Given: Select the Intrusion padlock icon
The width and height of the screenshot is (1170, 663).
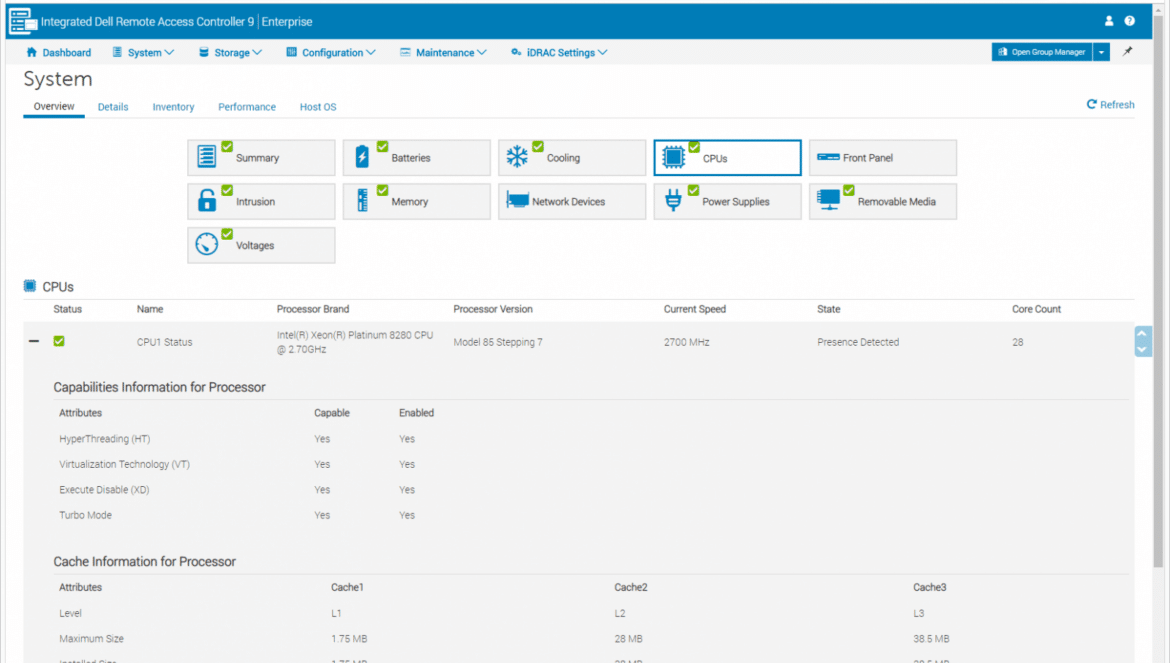Looking at the screenshot, I should coord(207,201).
